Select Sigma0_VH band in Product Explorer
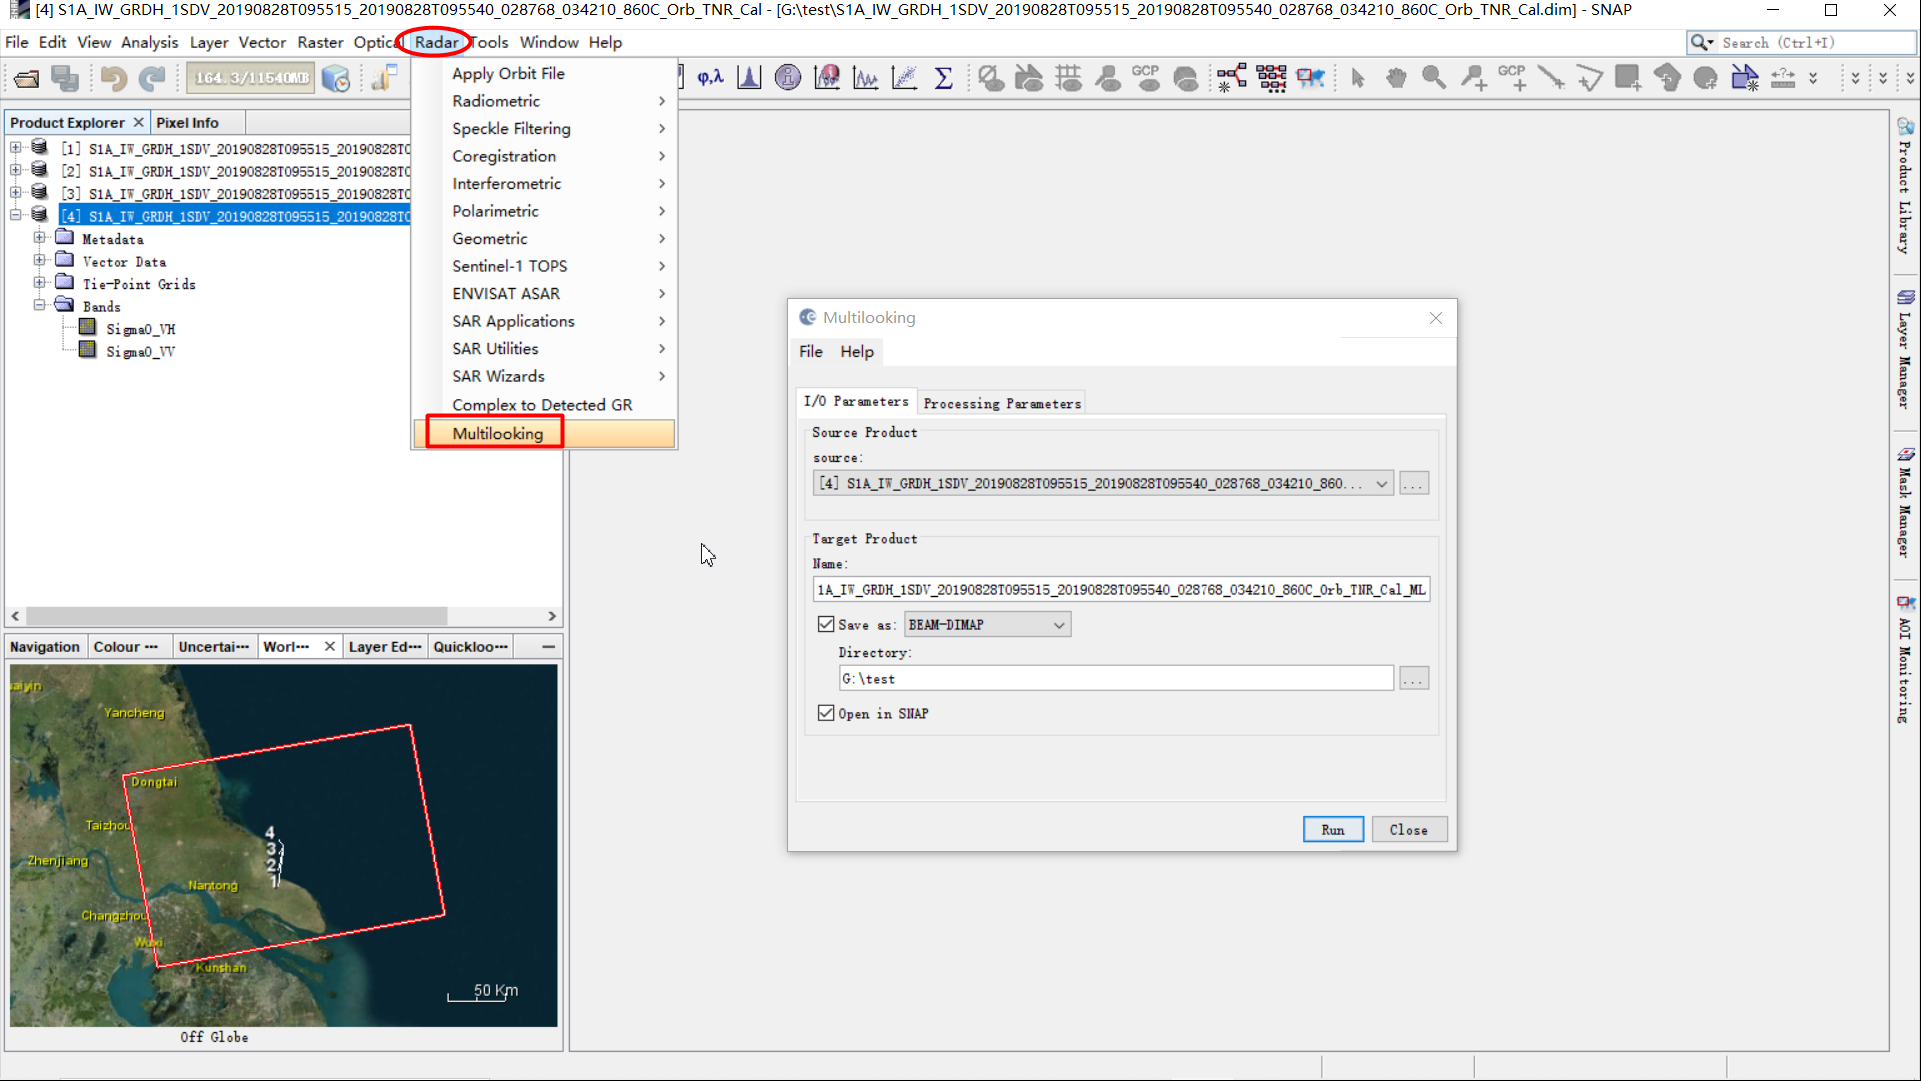Image resolution: width=1921 pixels, height=1081 pixels. pos(141,329)
